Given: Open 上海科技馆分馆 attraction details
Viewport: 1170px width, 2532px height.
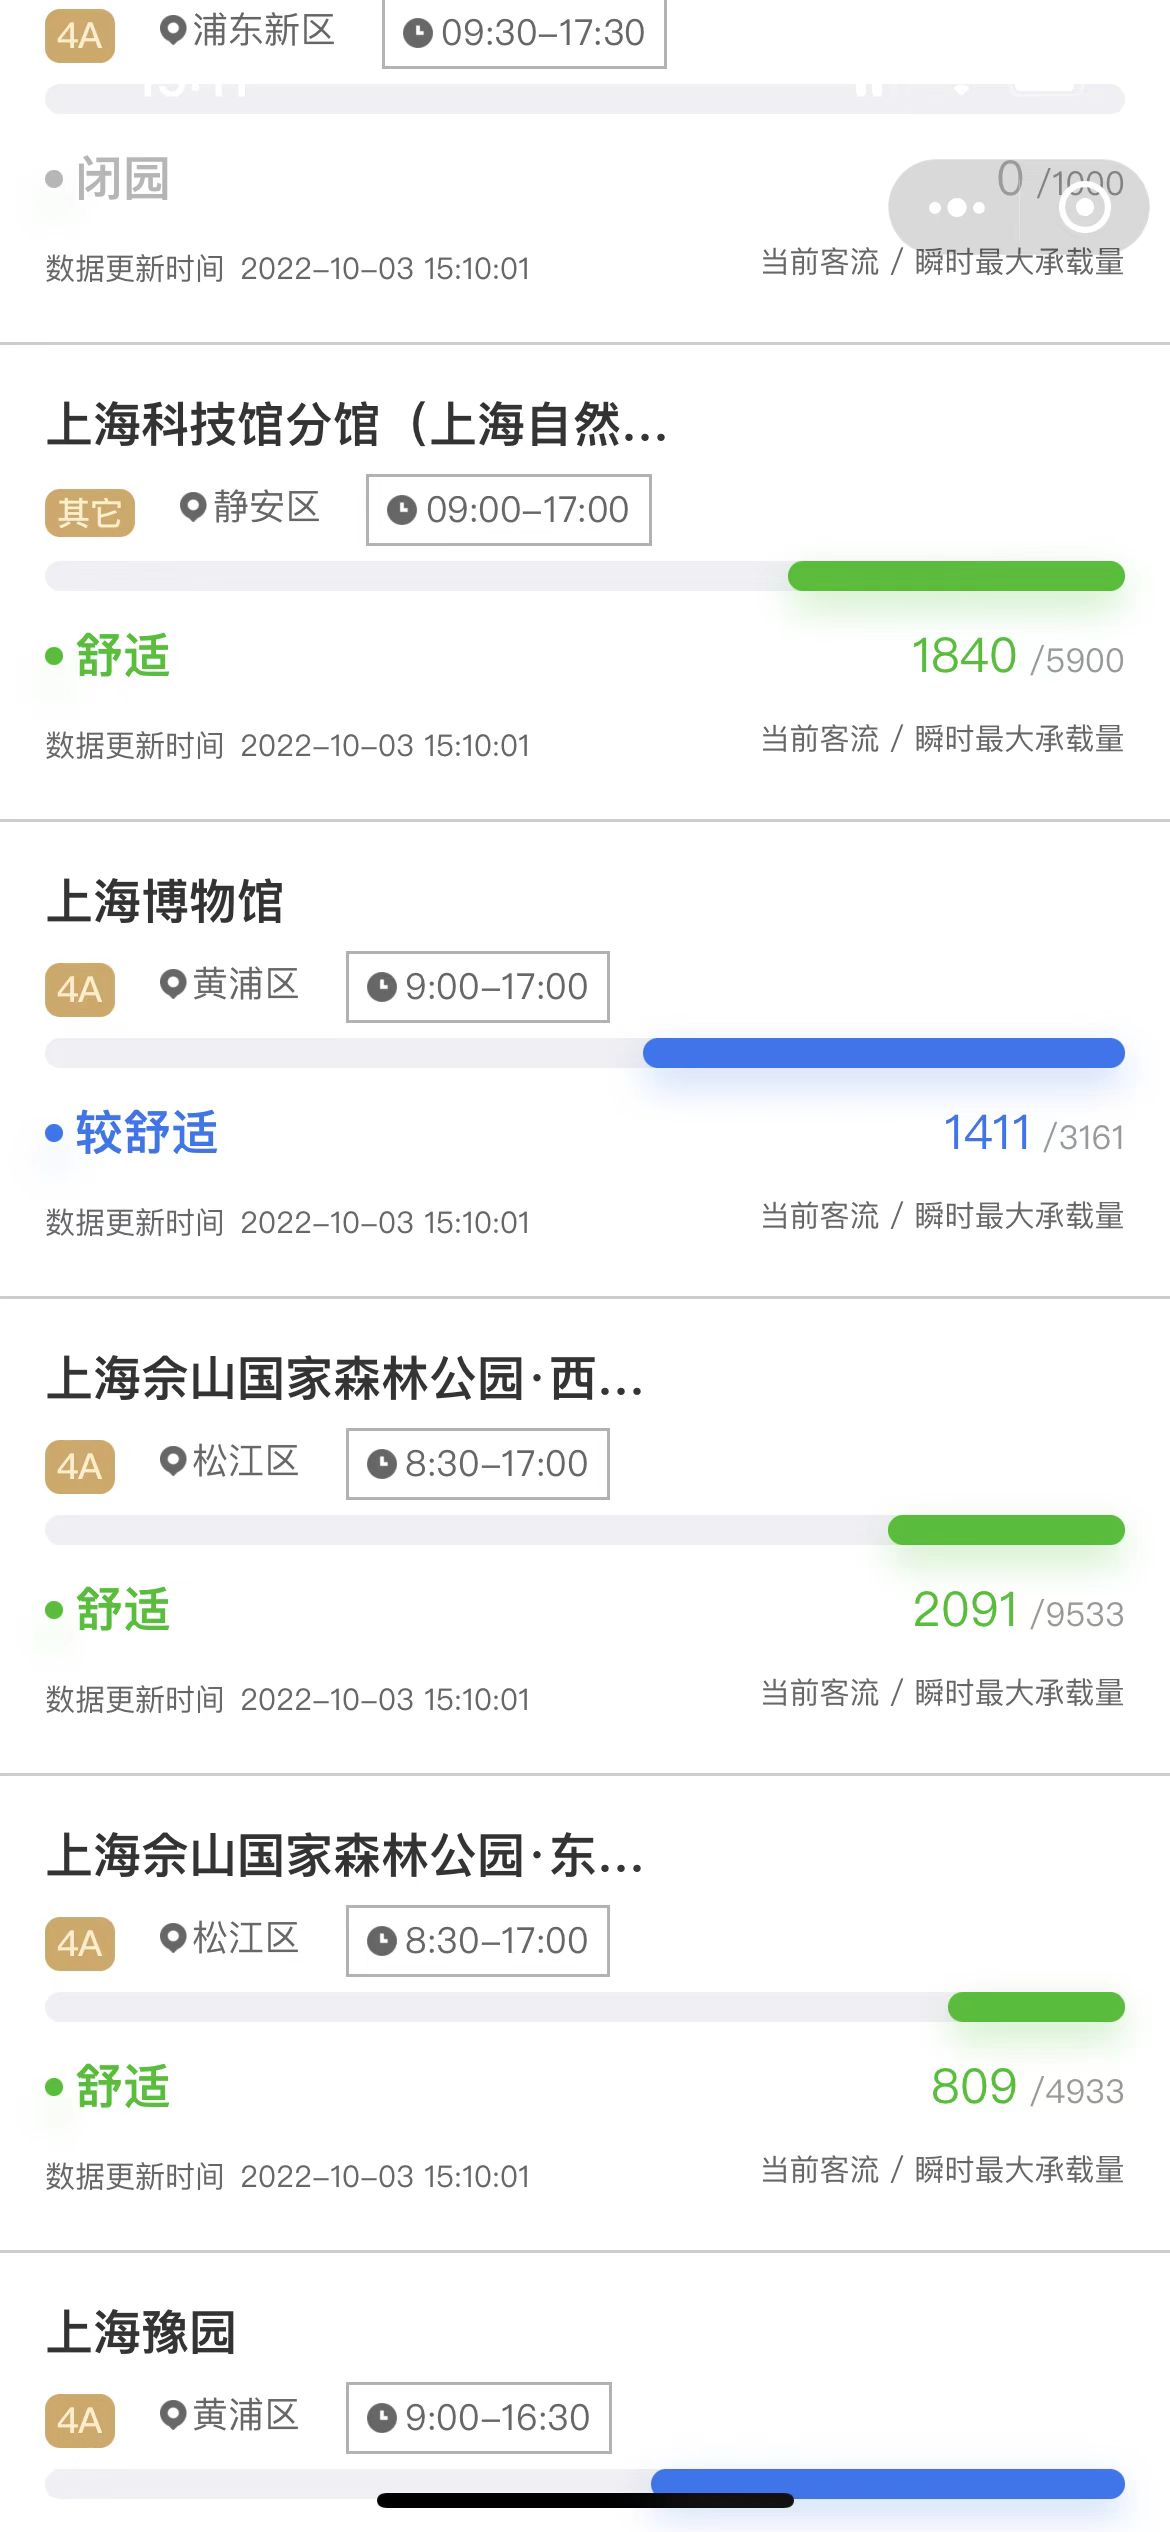Looking at the screenshot, I should [356, 424].
